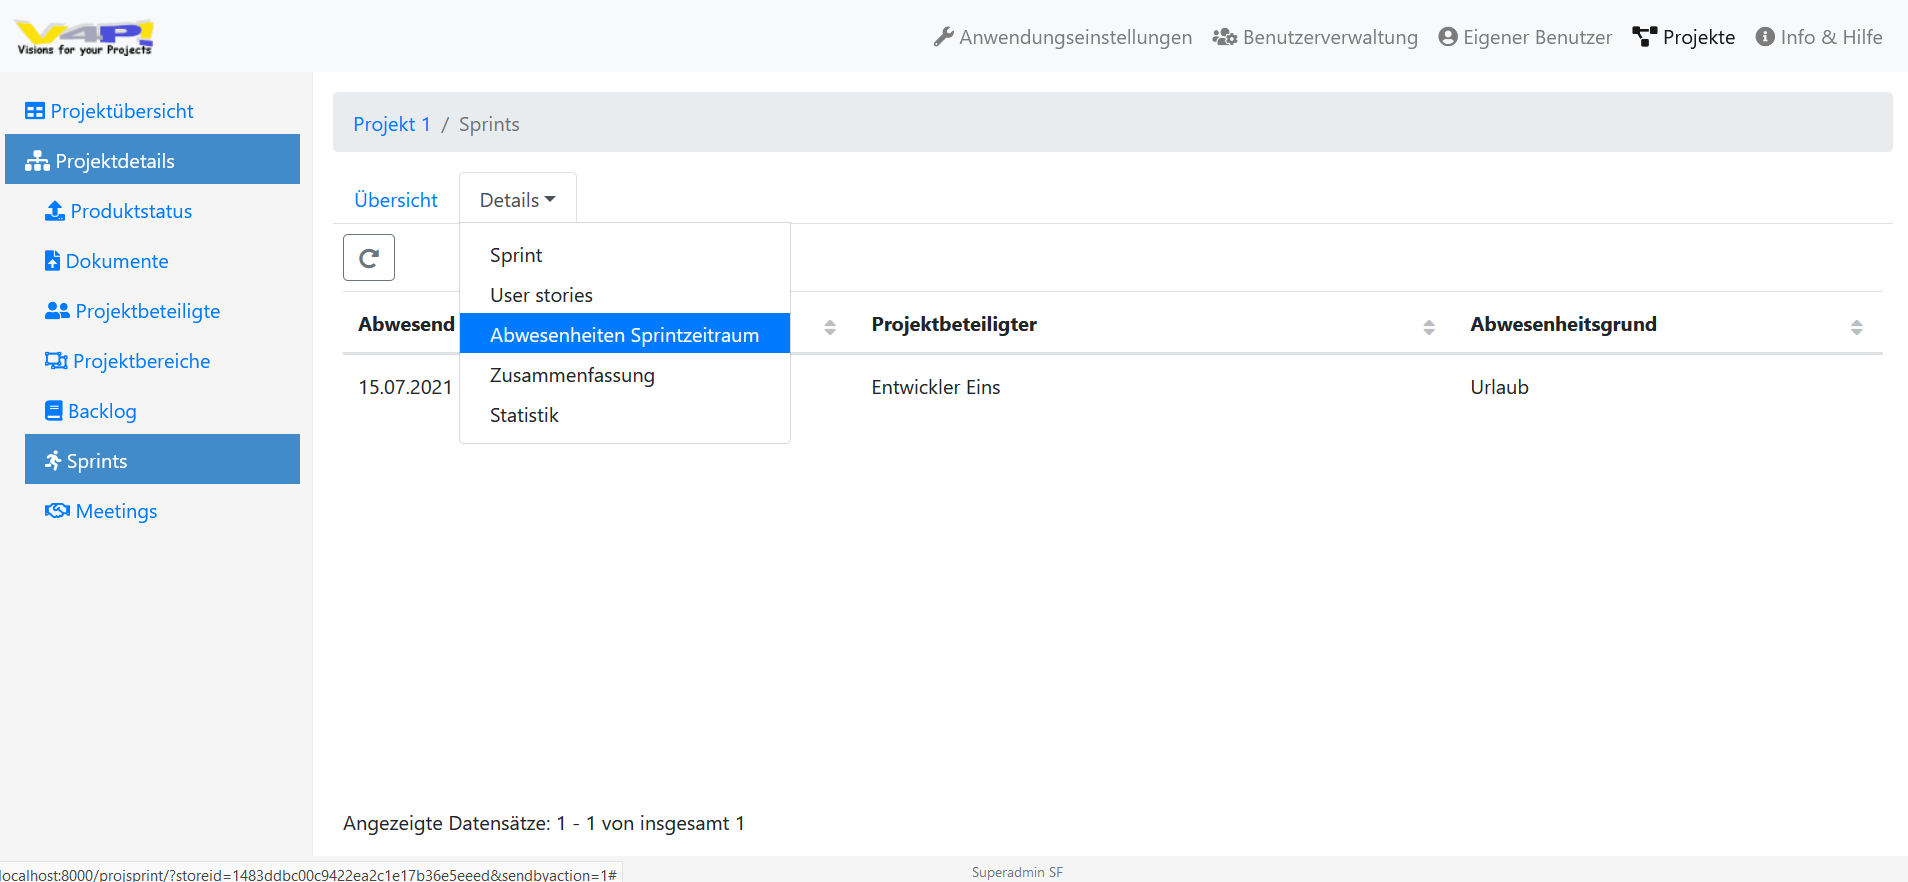Click the book icon beside Backlog
The width and height of the screenshot is (1908, 882).
pyautogui.click(x=54, y=411)
